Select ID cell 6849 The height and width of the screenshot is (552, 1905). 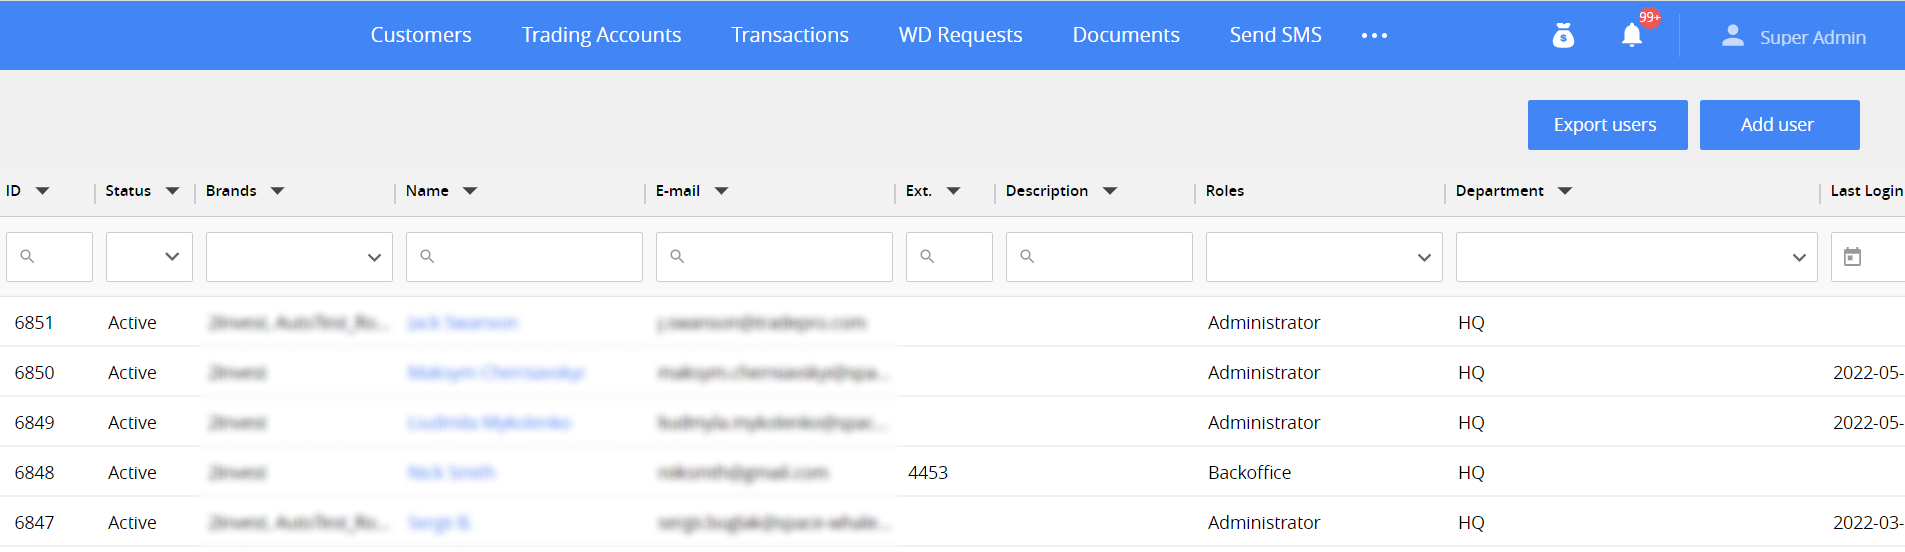pos(34,423)
